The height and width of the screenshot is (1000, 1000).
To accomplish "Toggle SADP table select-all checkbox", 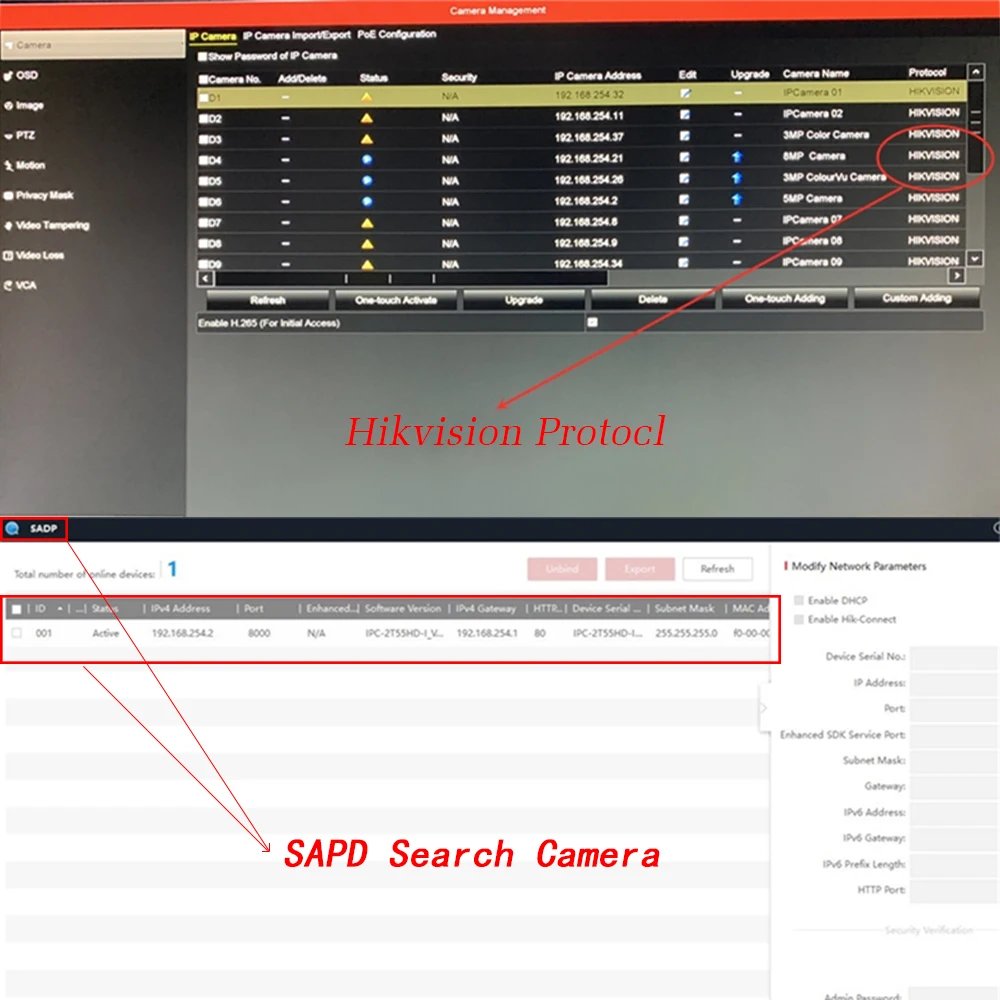I will [x=17, y=609].
